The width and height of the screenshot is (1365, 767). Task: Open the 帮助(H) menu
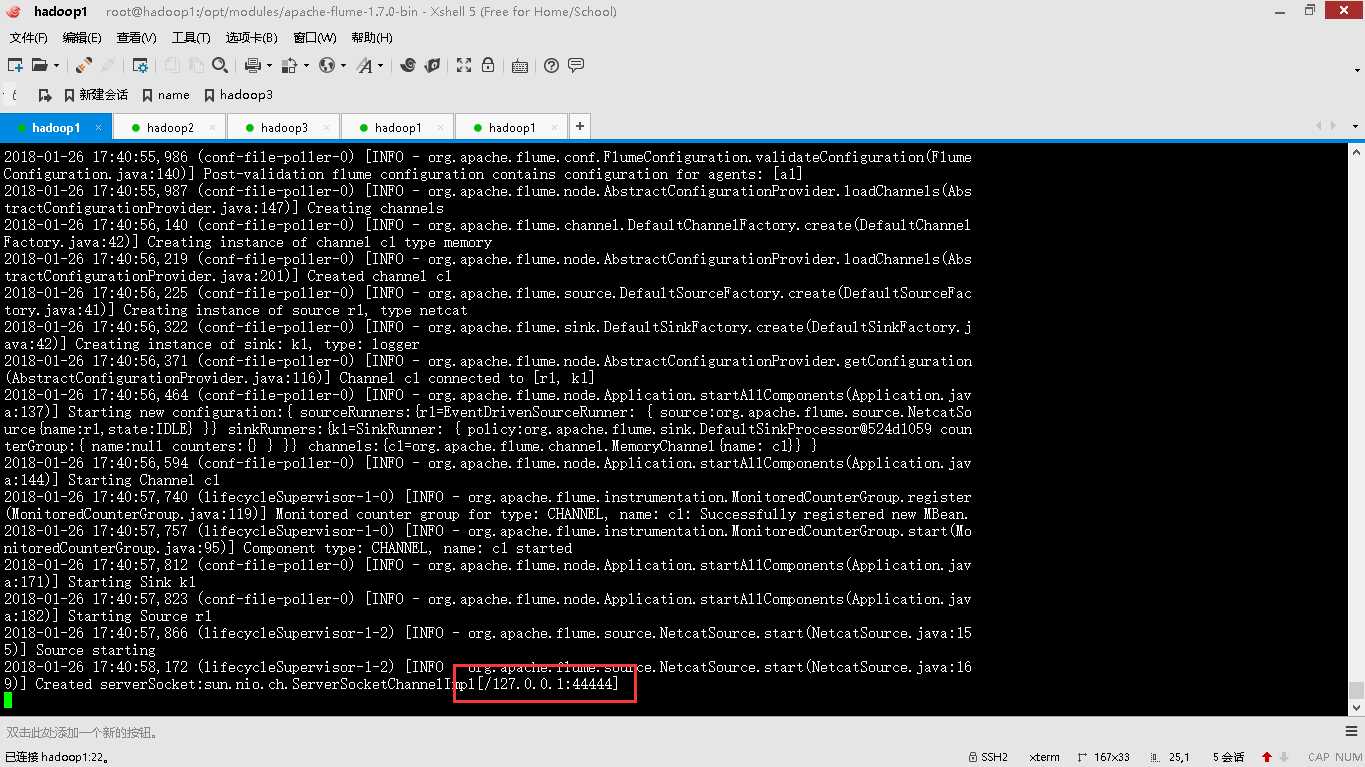(372, 38)
